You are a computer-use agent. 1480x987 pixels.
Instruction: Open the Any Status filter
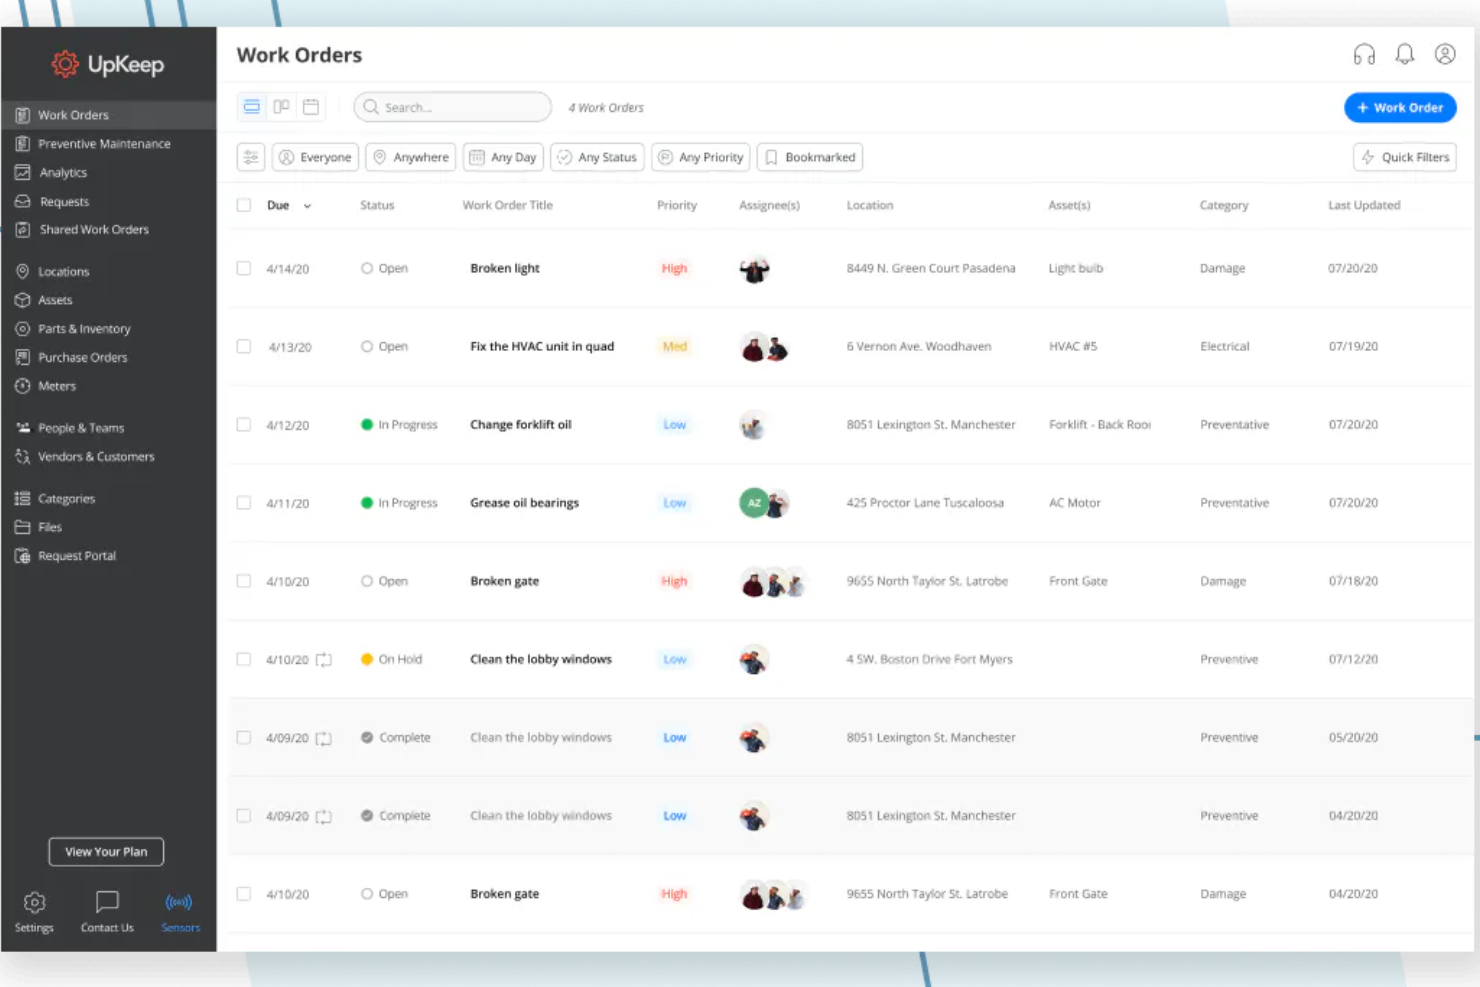[597, 157]
